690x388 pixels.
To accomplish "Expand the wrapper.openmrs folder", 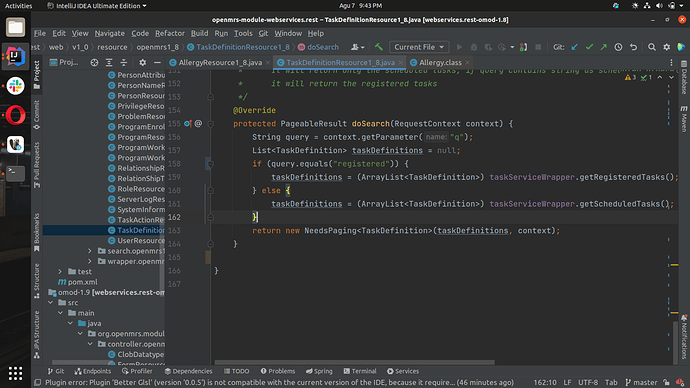I will pos(90,261).
